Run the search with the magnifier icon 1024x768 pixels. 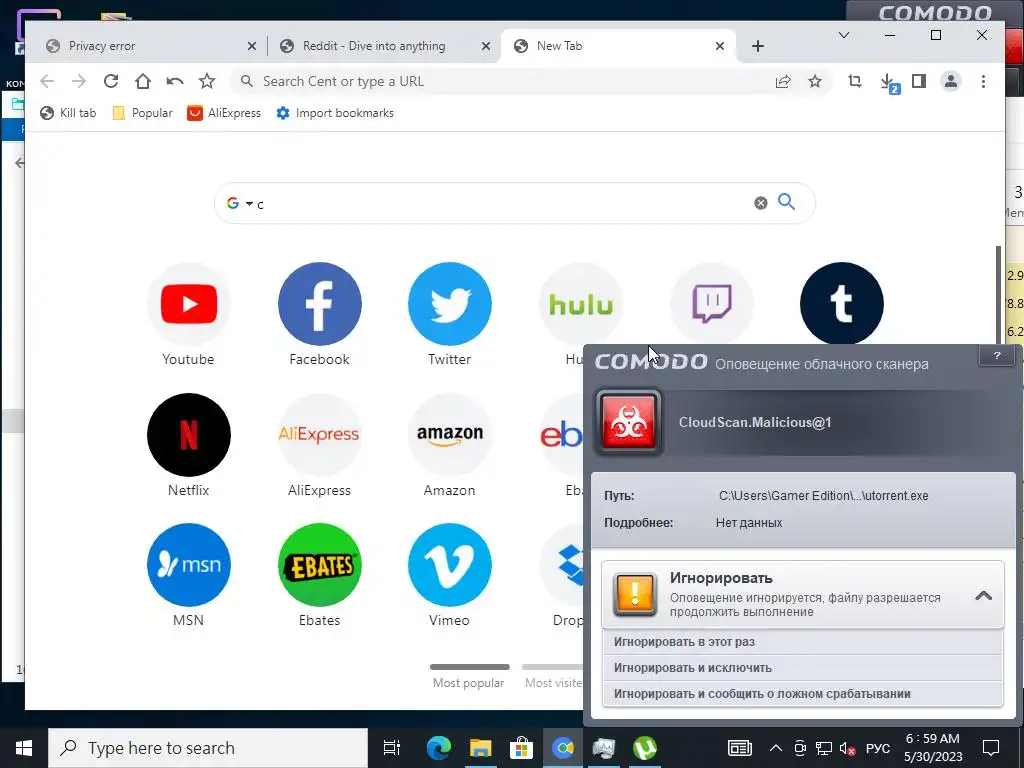tap(786, 202)
